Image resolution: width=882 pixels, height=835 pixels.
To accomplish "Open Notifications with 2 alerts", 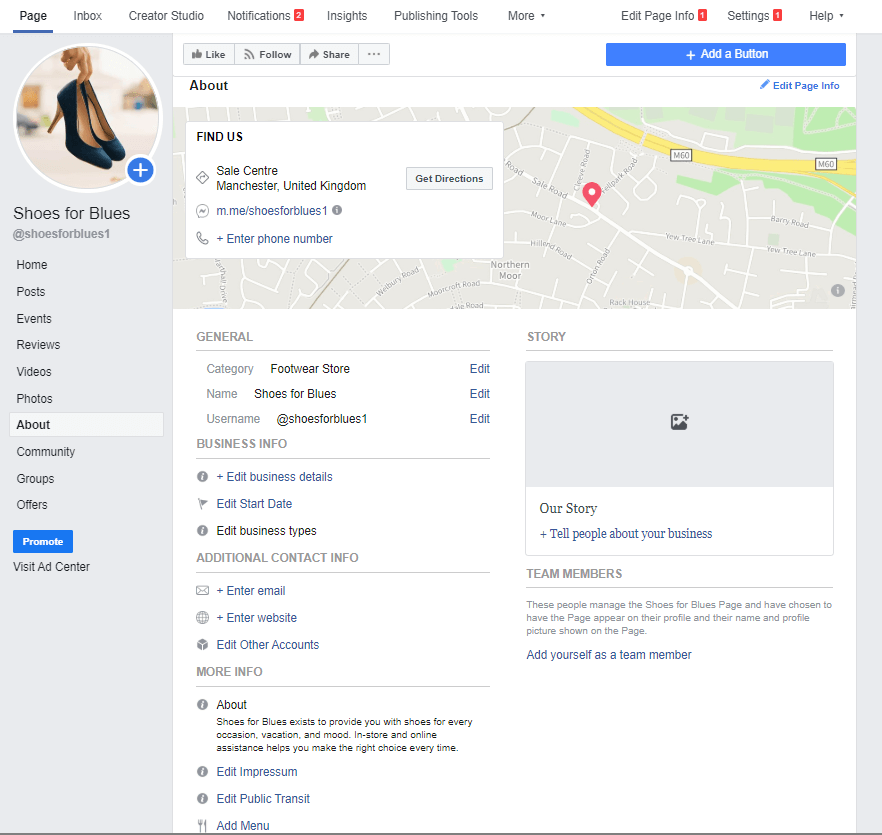I will click(265, 16).
